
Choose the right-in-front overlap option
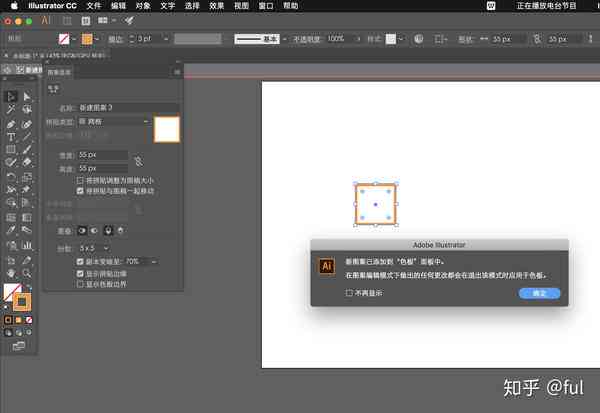94,230
